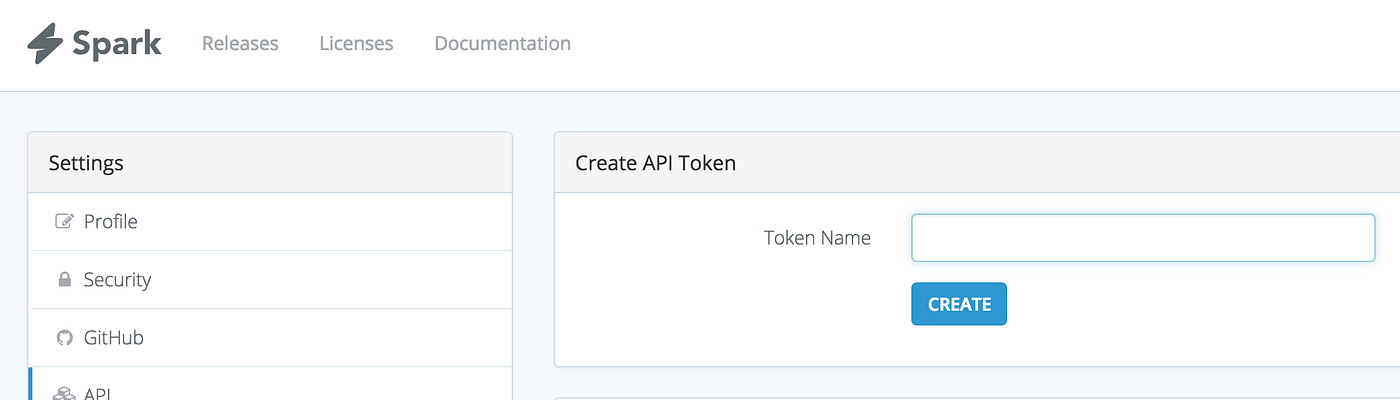Click the Create API Token heading
This screenshot has width=1400, height=400.
pos(655,163)
